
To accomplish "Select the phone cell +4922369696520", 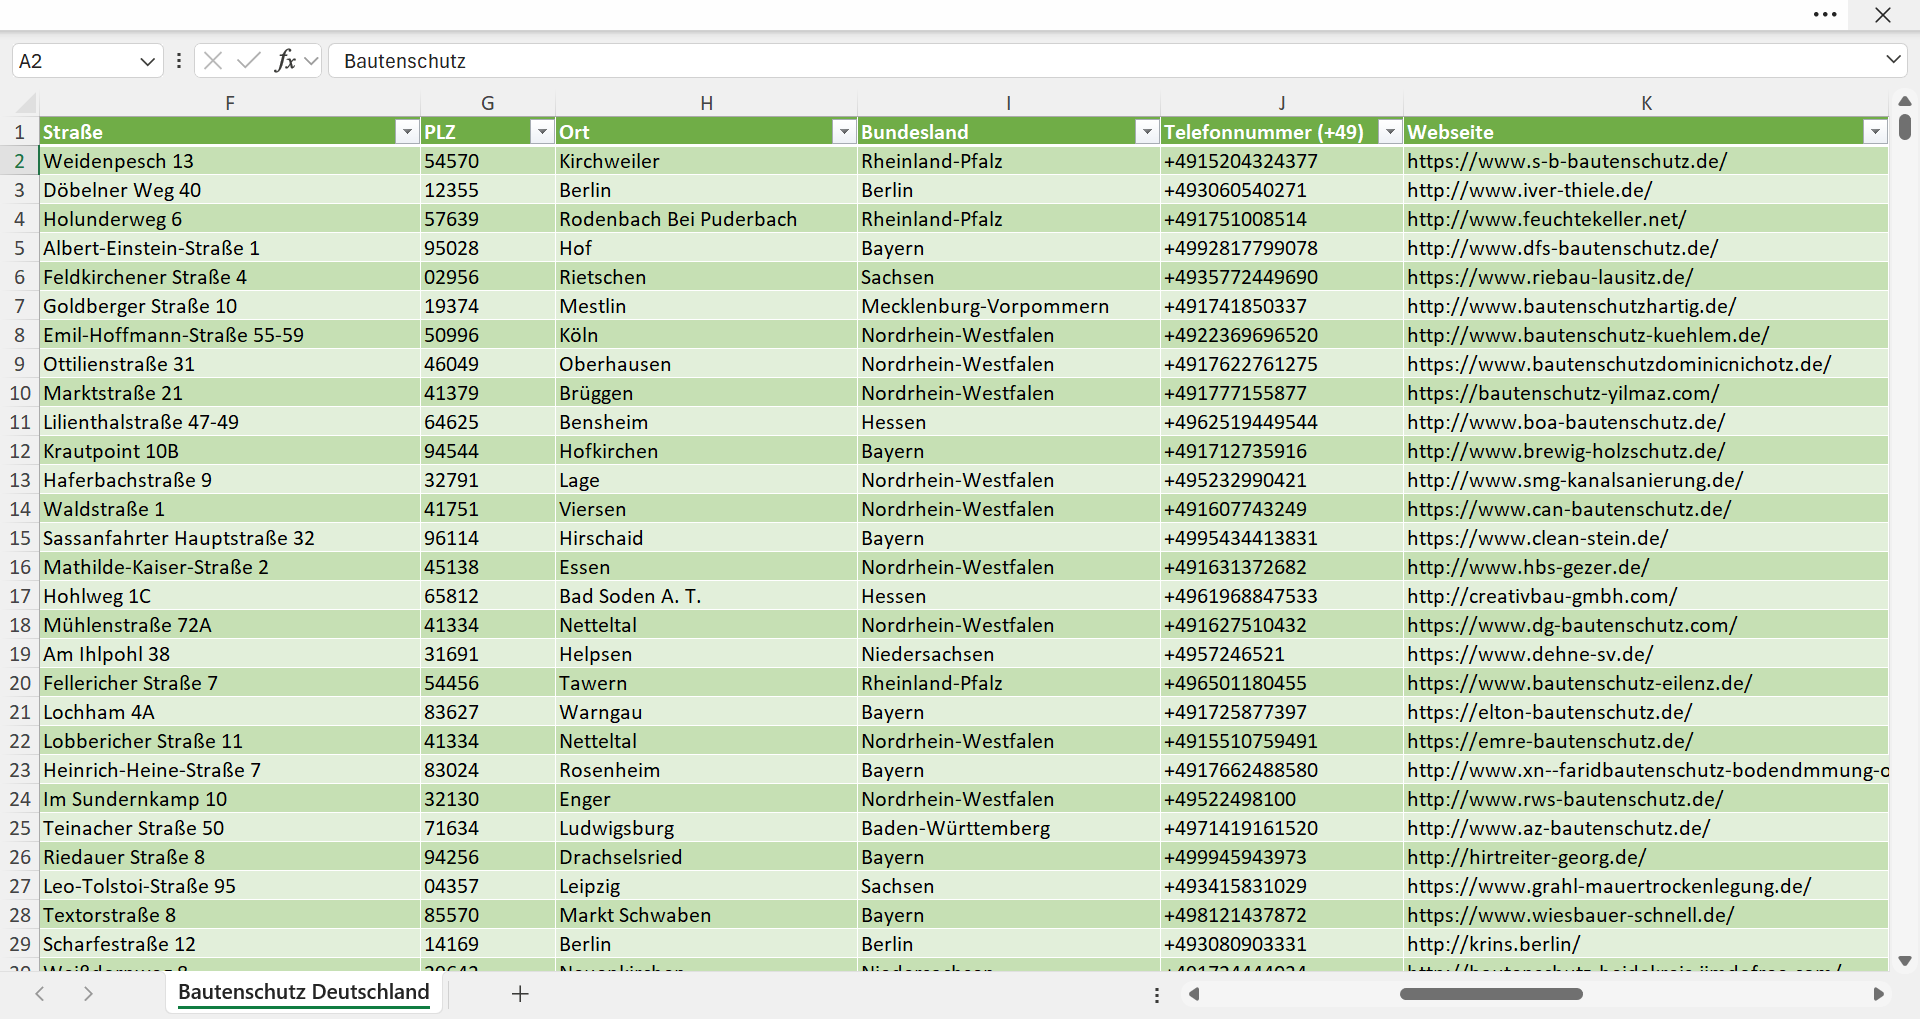I will (x=1282, y=335).
